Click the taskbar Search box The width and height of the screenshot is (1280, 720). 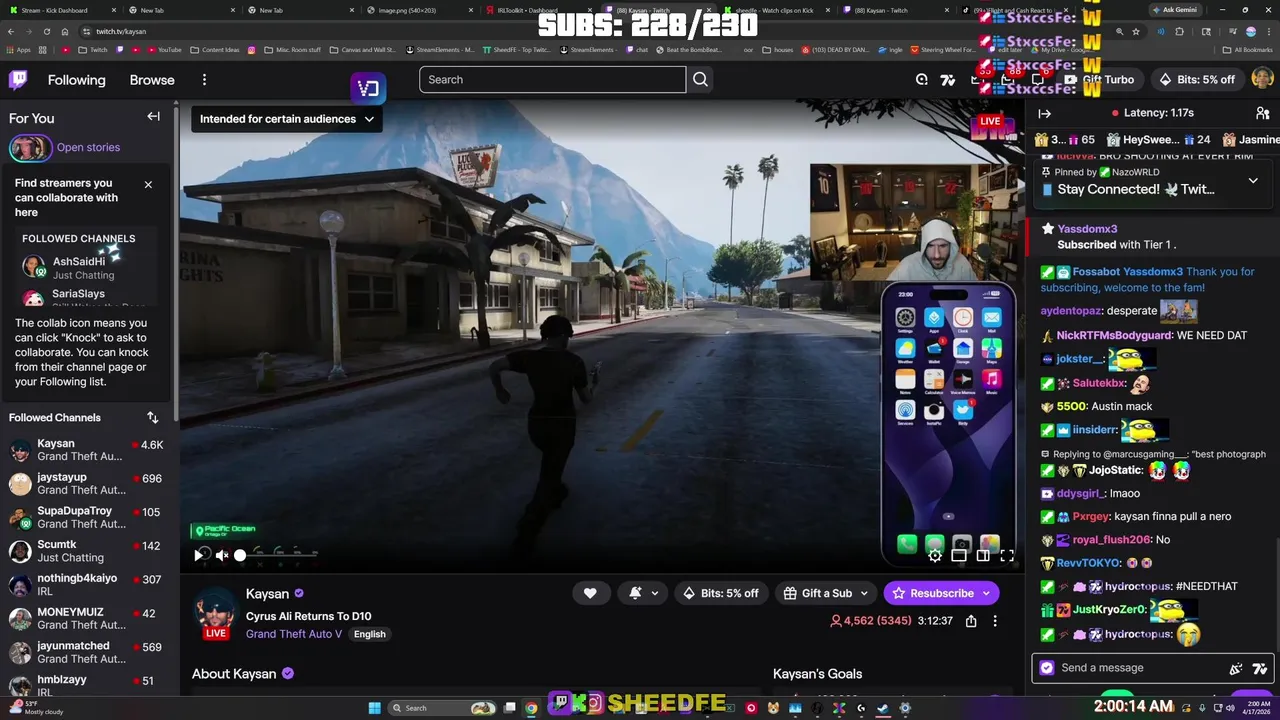point(442,708)
